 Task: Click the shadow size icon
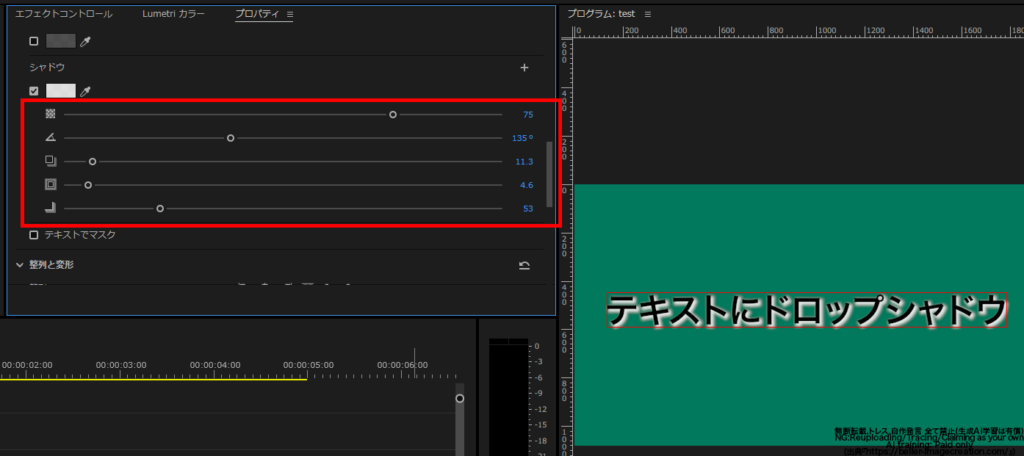click(50, 185)
